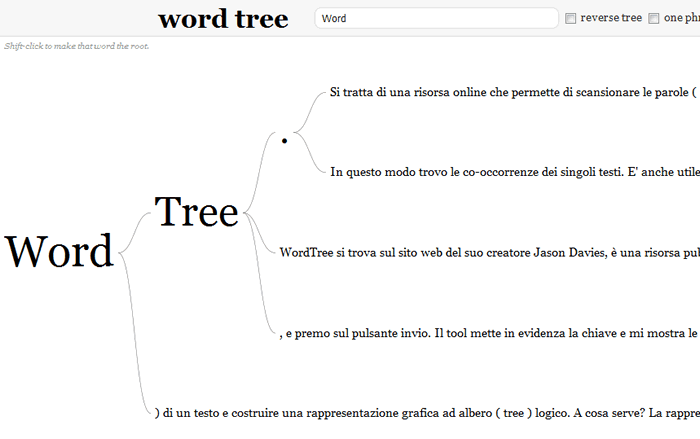Enable the reverse tree checkbox

[x=571, y=18]
